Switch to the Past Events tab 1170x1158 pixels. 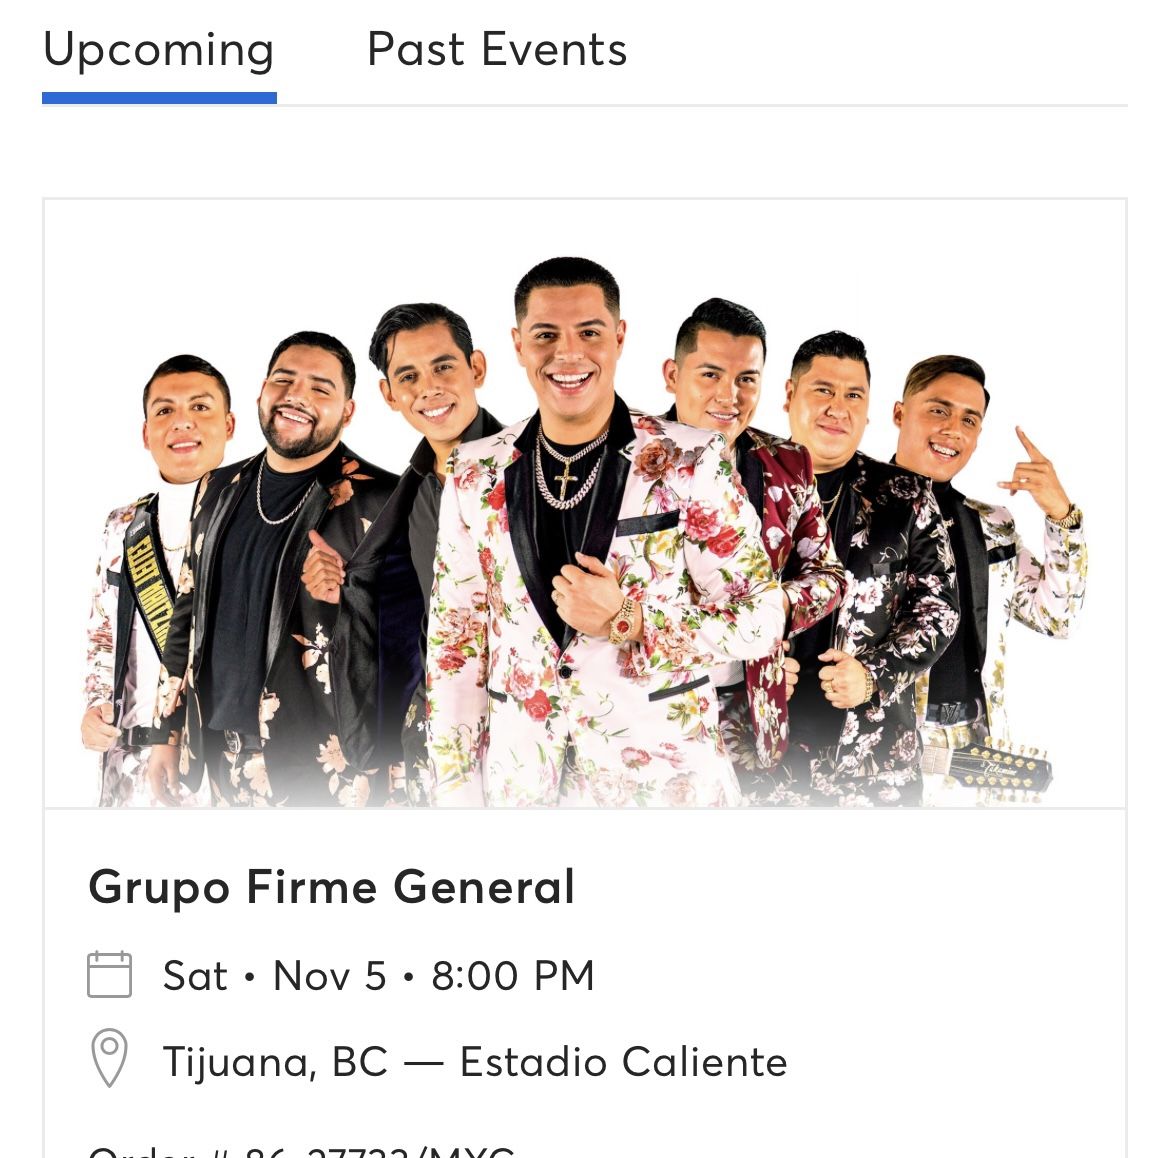pos(496,50)
